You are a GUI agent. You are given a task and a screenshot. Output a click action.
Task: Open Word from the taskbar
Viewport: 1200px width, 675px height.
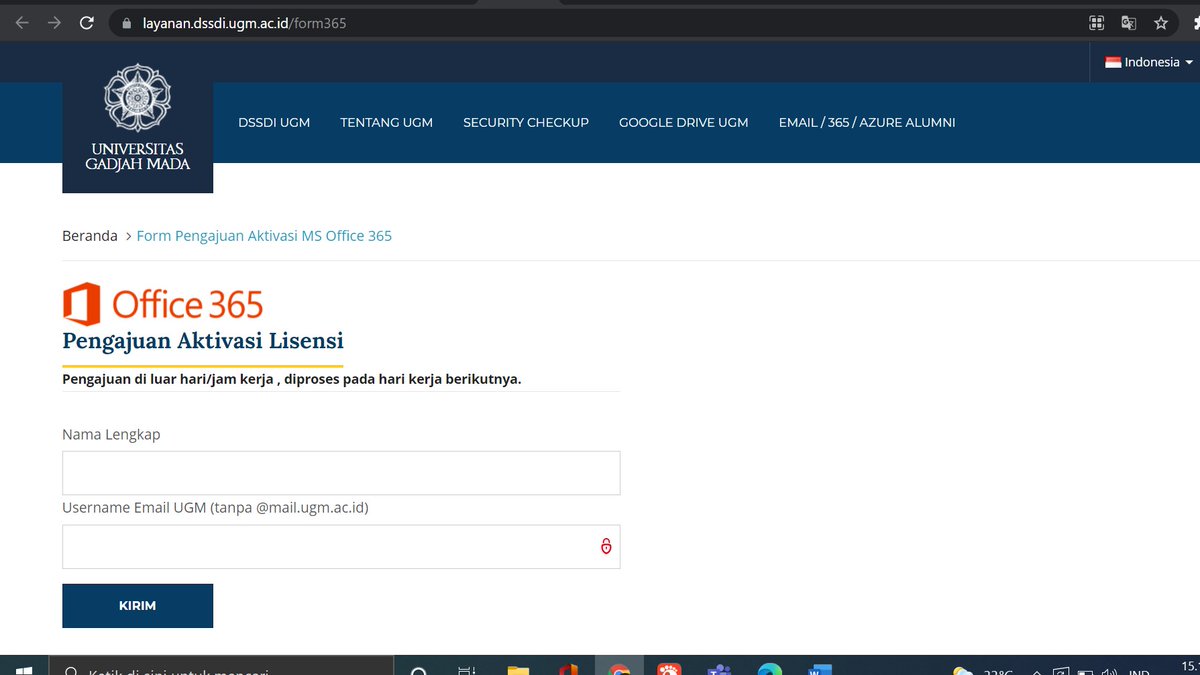coord(819,671)
